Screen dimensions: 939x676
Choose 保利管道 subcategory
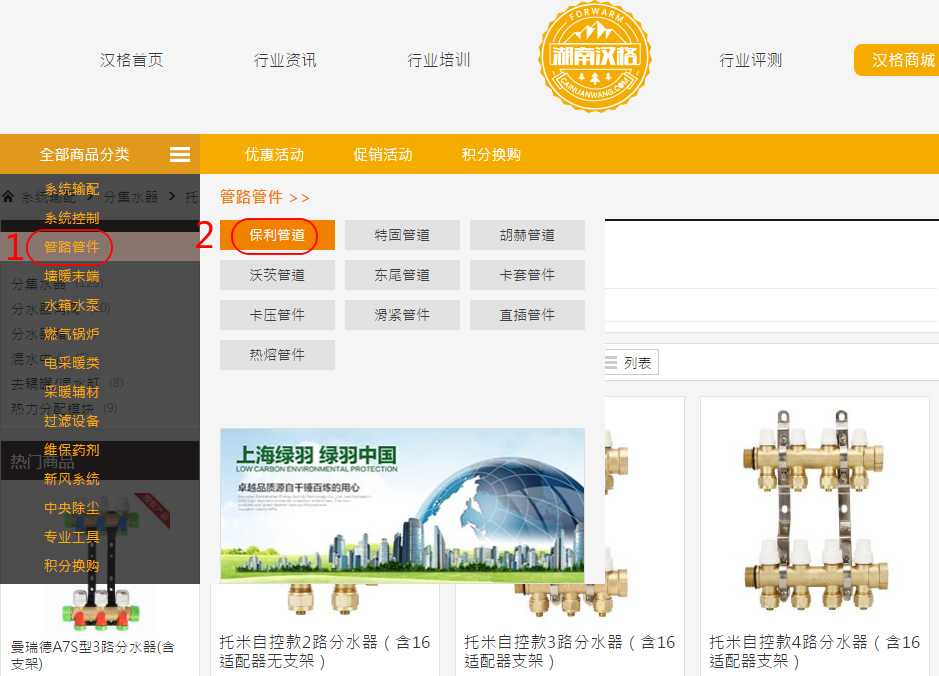(277, 235)
